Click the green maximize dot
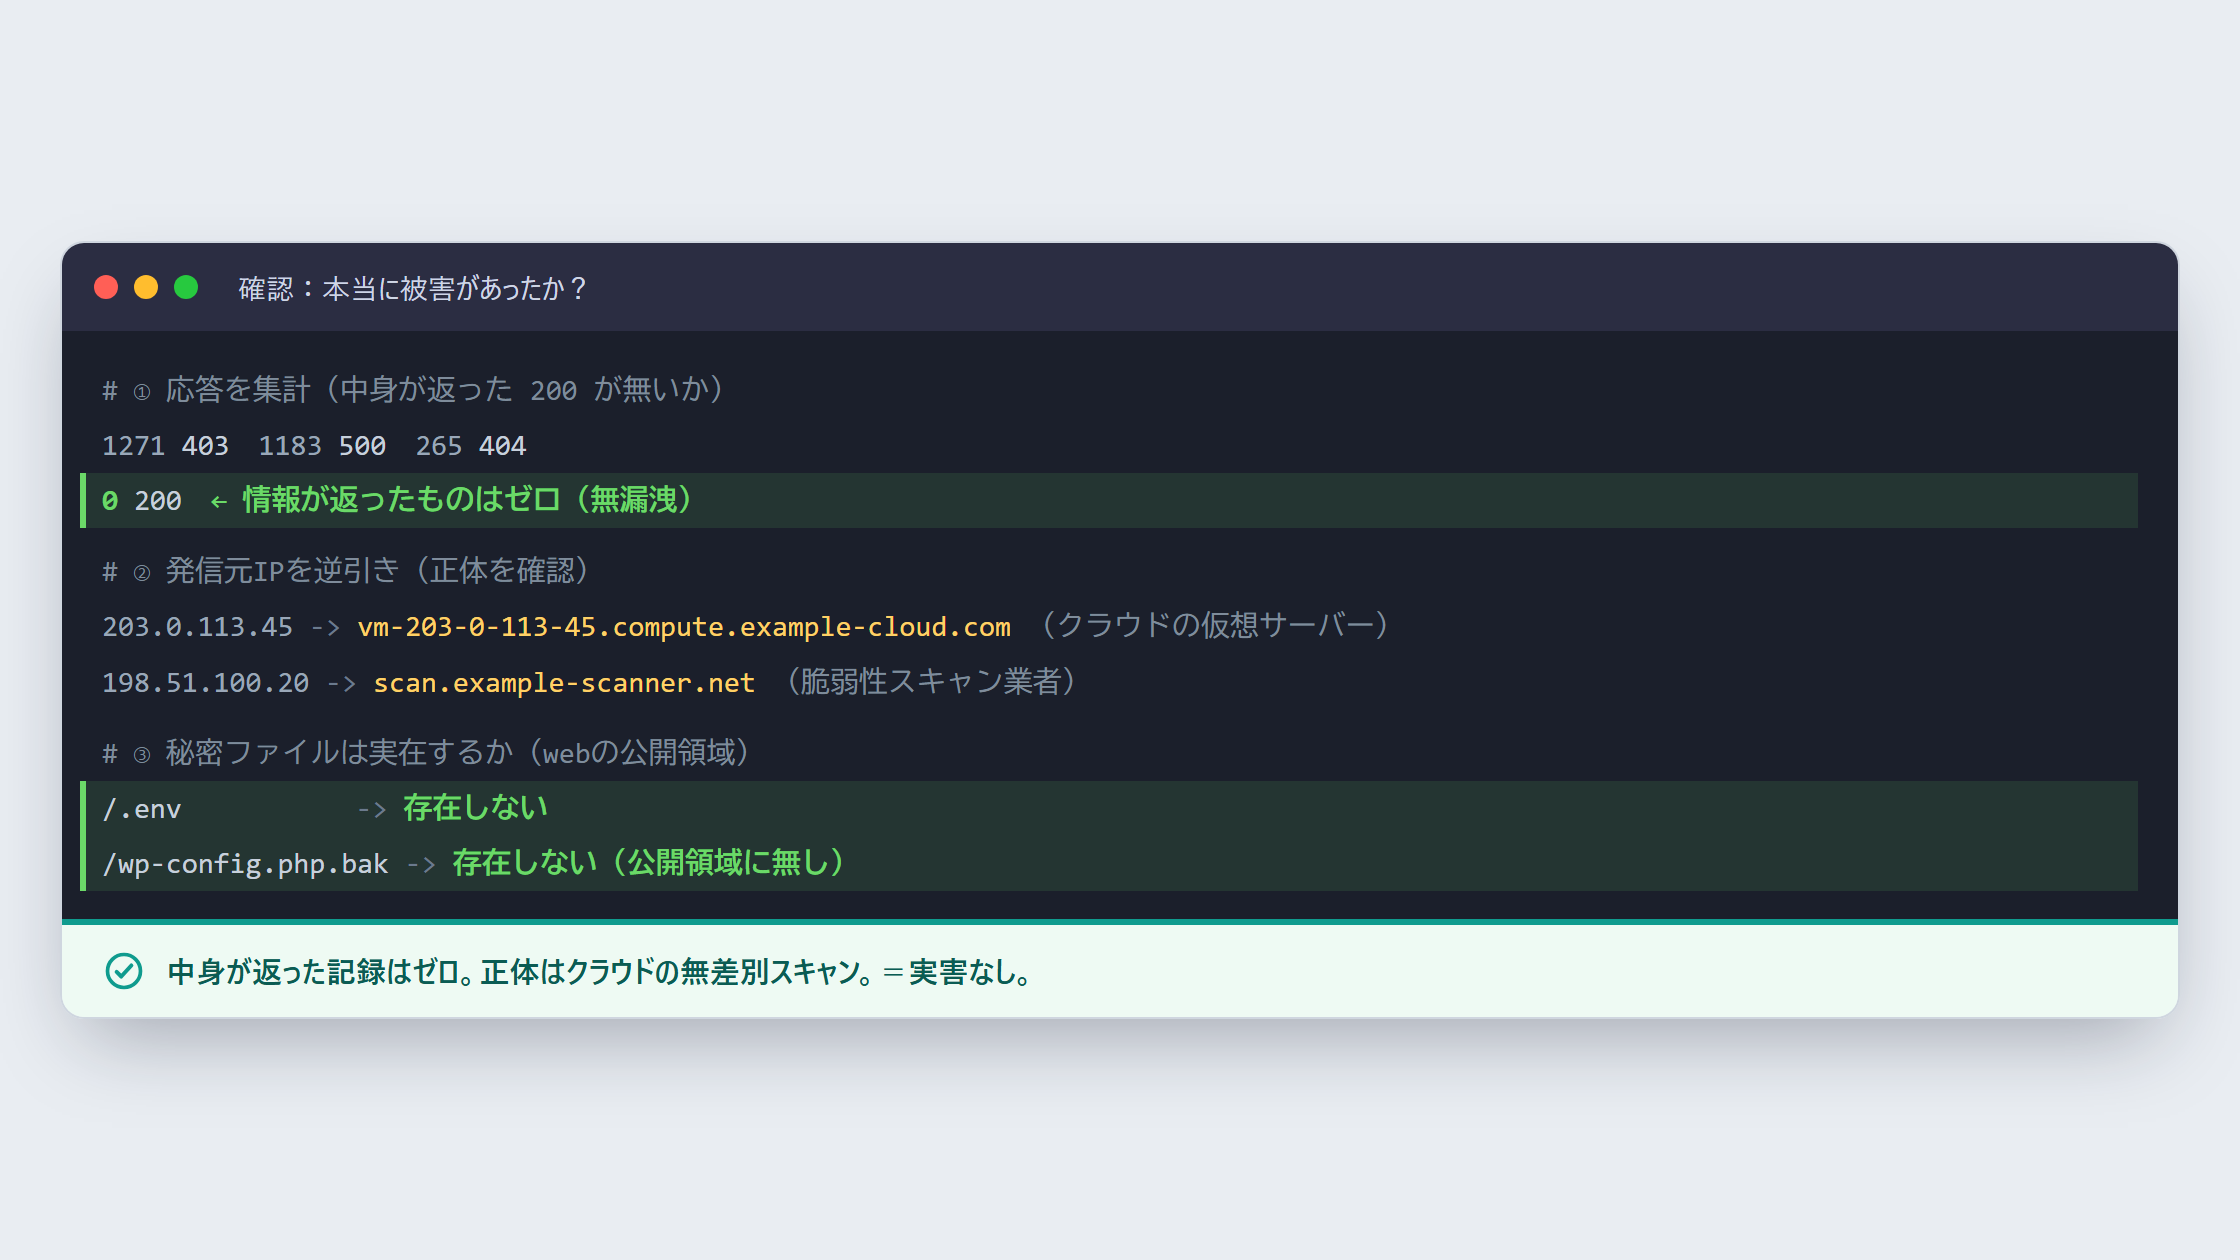 point(186,288)
